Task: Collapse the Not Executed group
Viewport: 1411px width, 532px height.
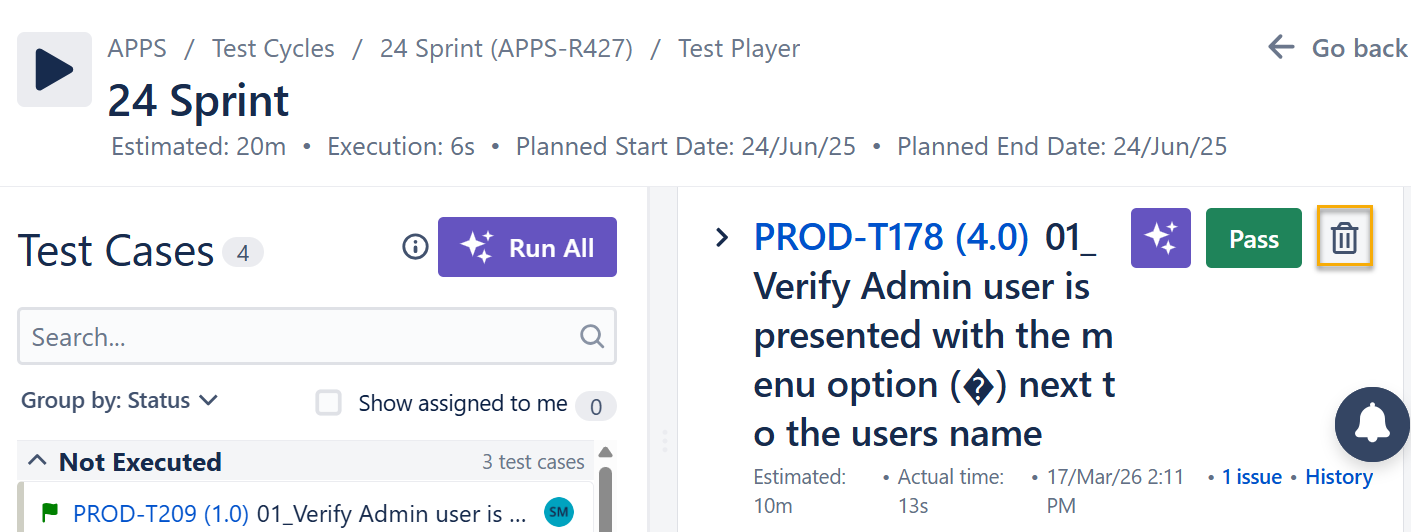Action: tap(37, 461)
